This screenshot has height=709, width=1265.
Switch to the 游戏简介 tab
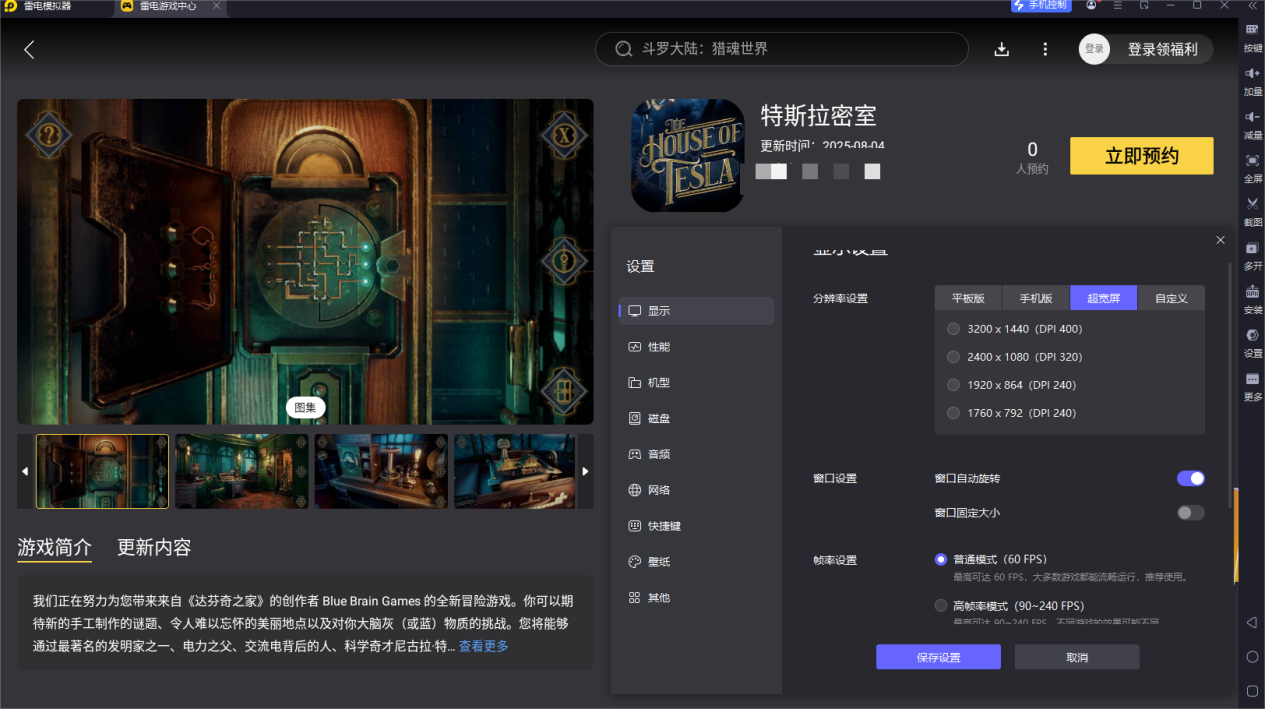54,547
